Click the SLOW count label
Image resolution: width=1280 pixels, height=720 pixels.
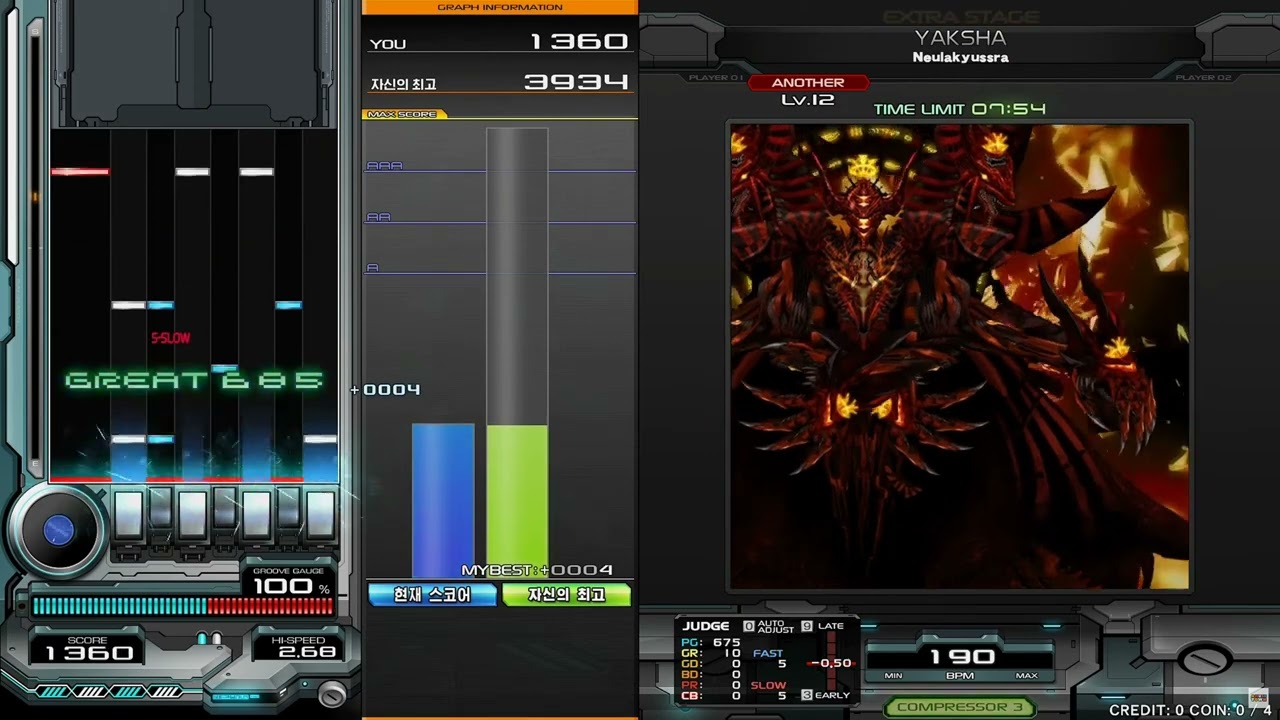(768, 685)
